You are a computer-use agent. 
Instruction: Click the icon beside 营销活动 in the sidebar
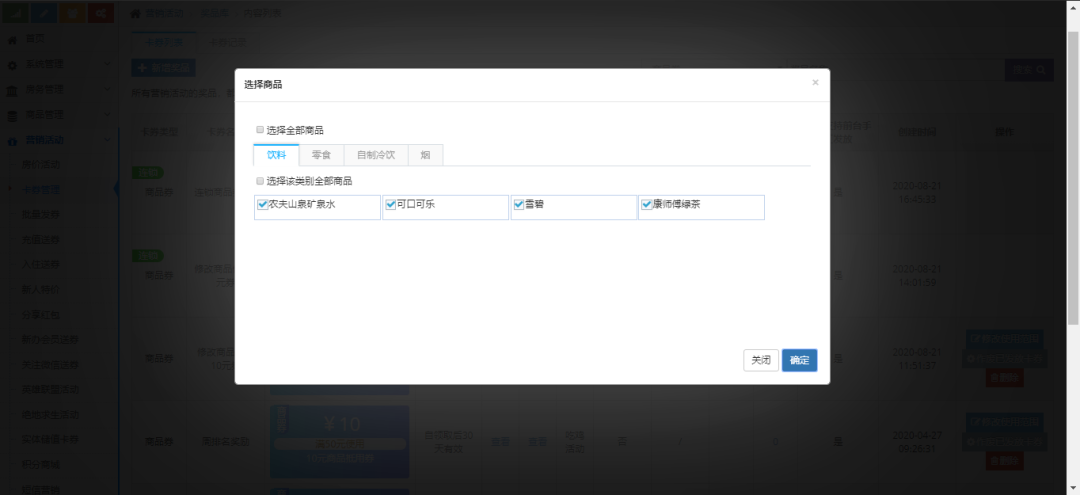tap(12, 140)
